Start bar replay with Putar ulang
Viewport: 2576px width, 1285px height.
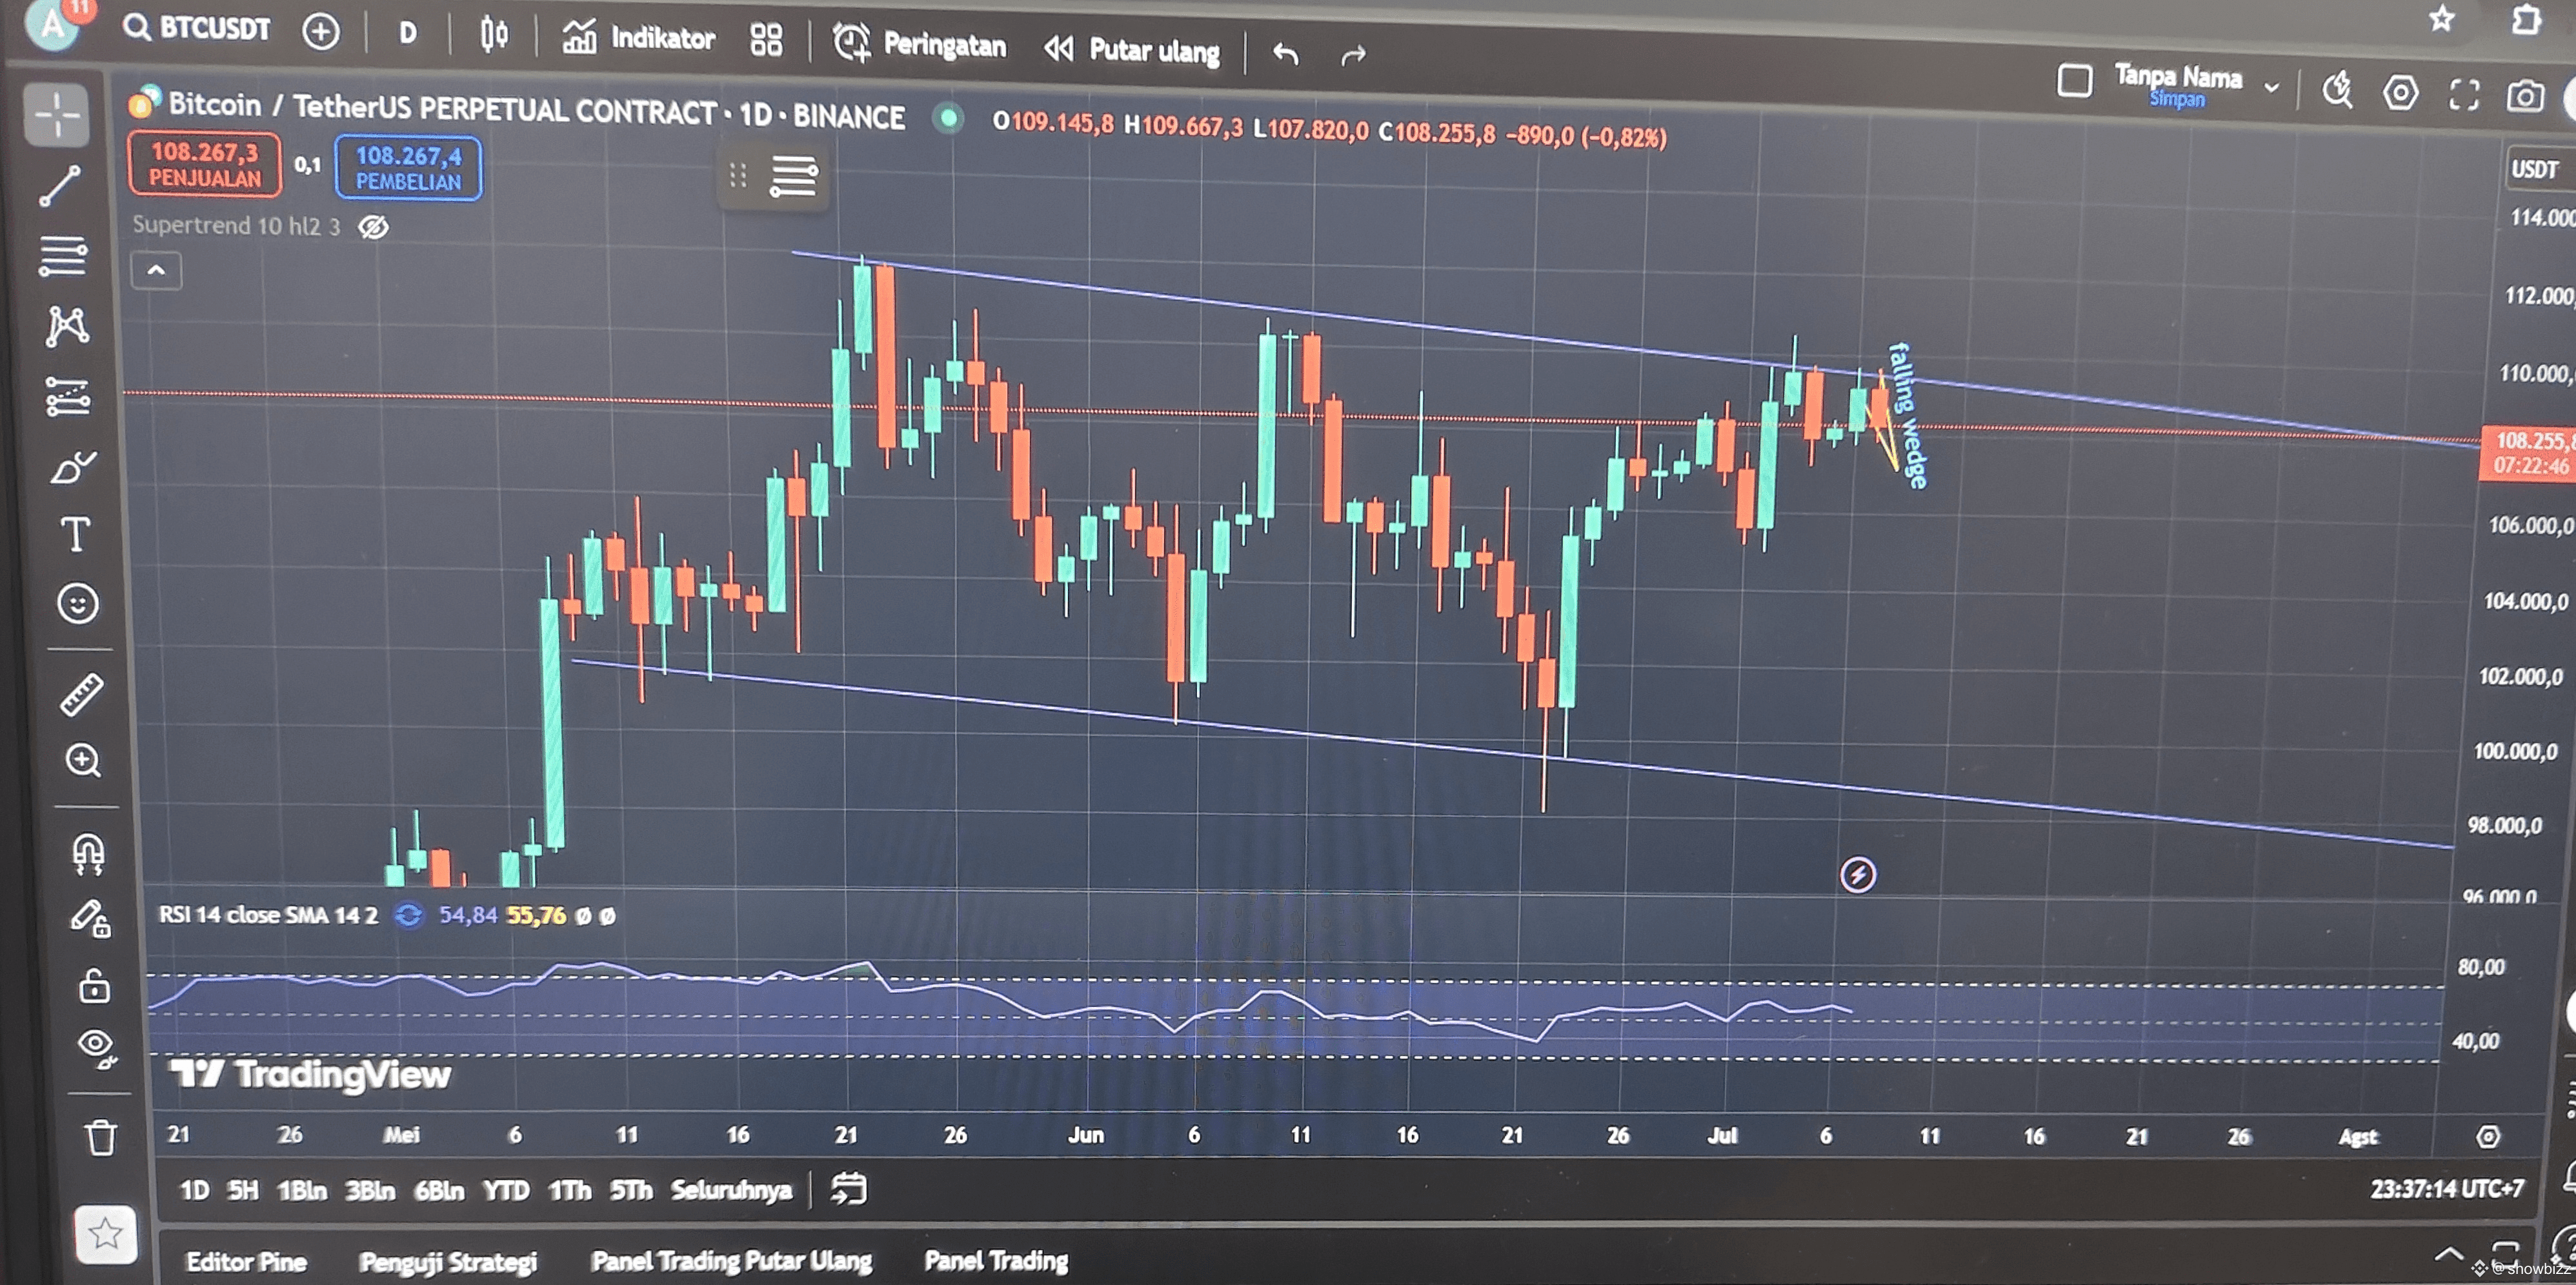(1132, 49)
